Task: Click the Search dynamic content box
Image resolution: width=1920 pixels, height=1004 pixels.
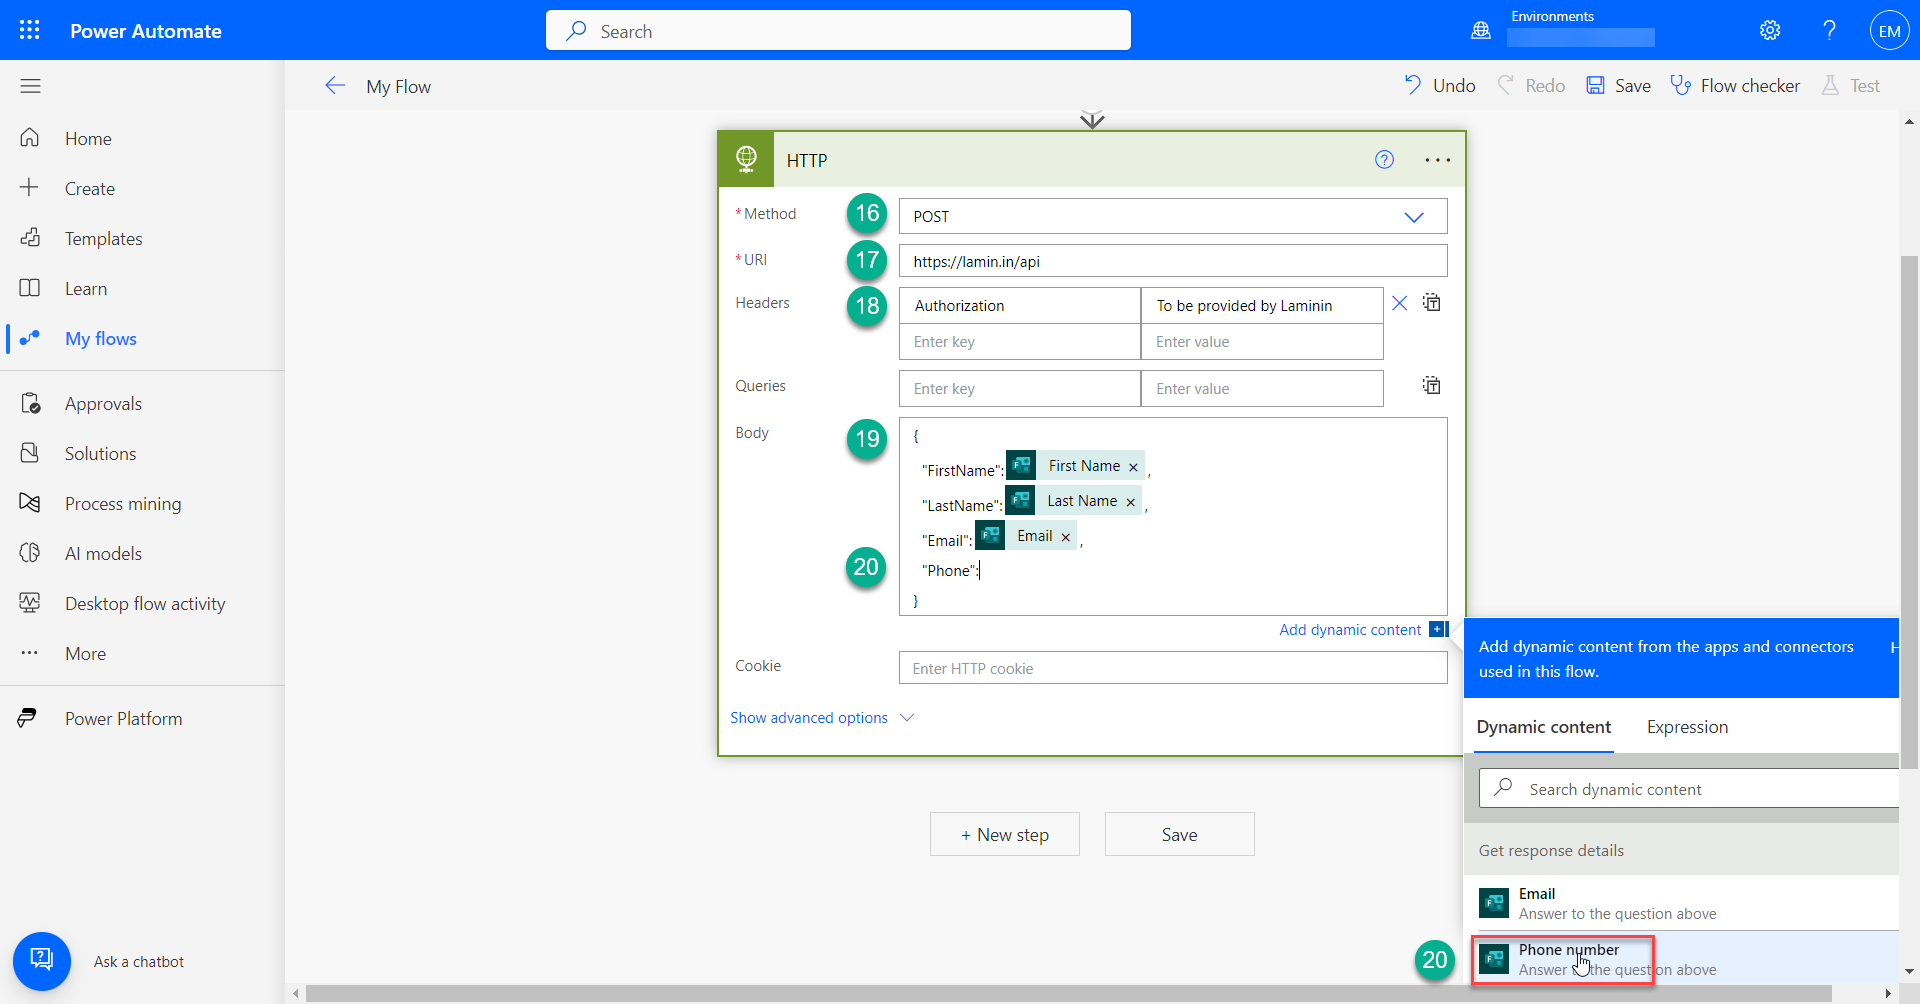Action: coord(1690,789)
